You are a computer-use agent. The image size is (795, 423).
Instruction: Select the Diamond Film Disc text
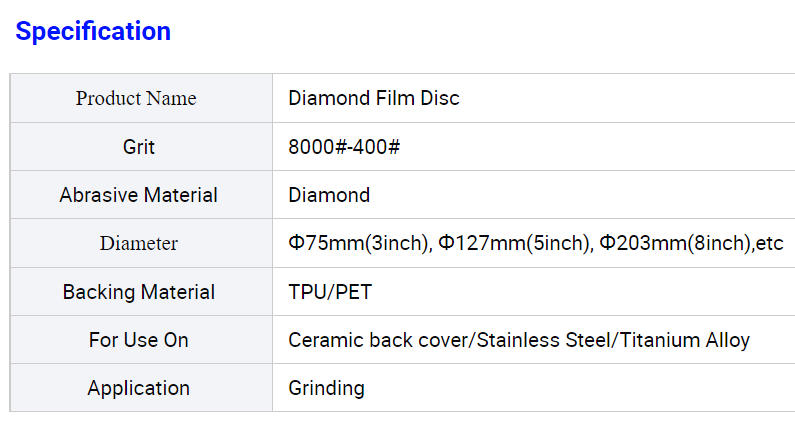coord(373,99)
